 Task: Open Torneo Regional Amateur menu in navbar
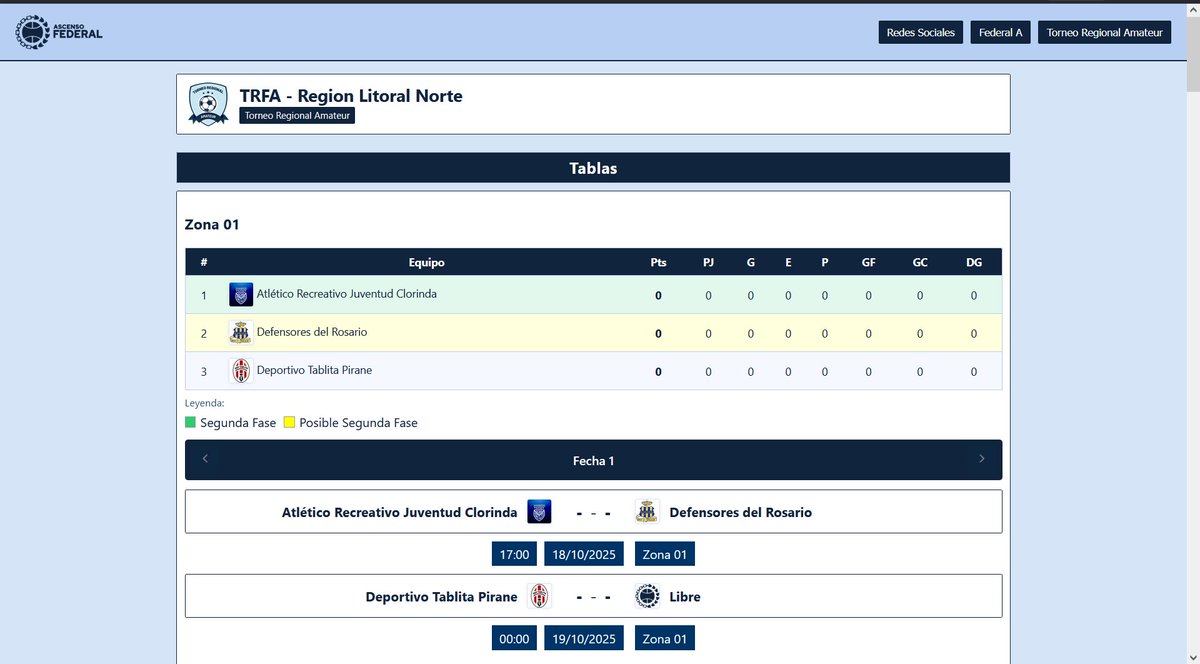1104,33
